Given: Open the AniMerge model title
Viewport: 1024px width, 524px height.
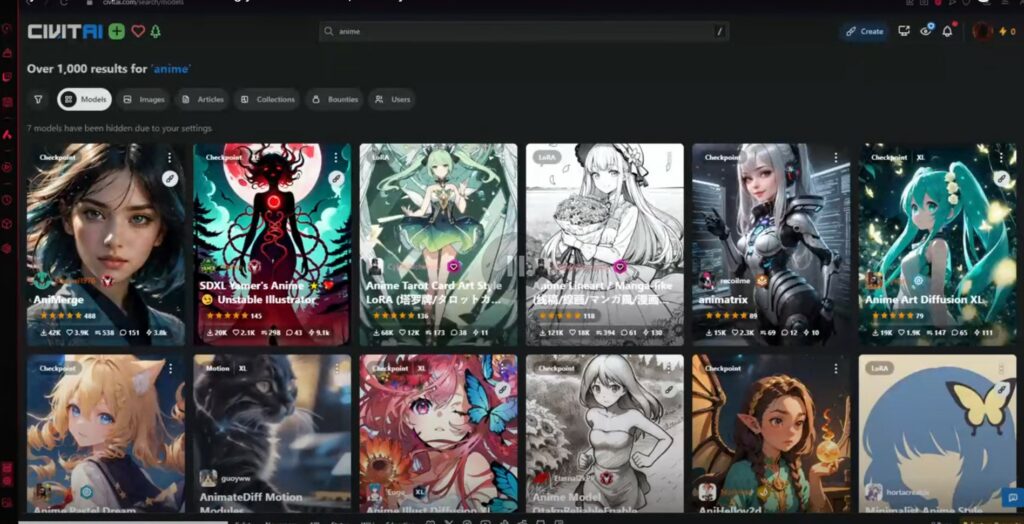Looking at the screenshot, I should (58, 300).
